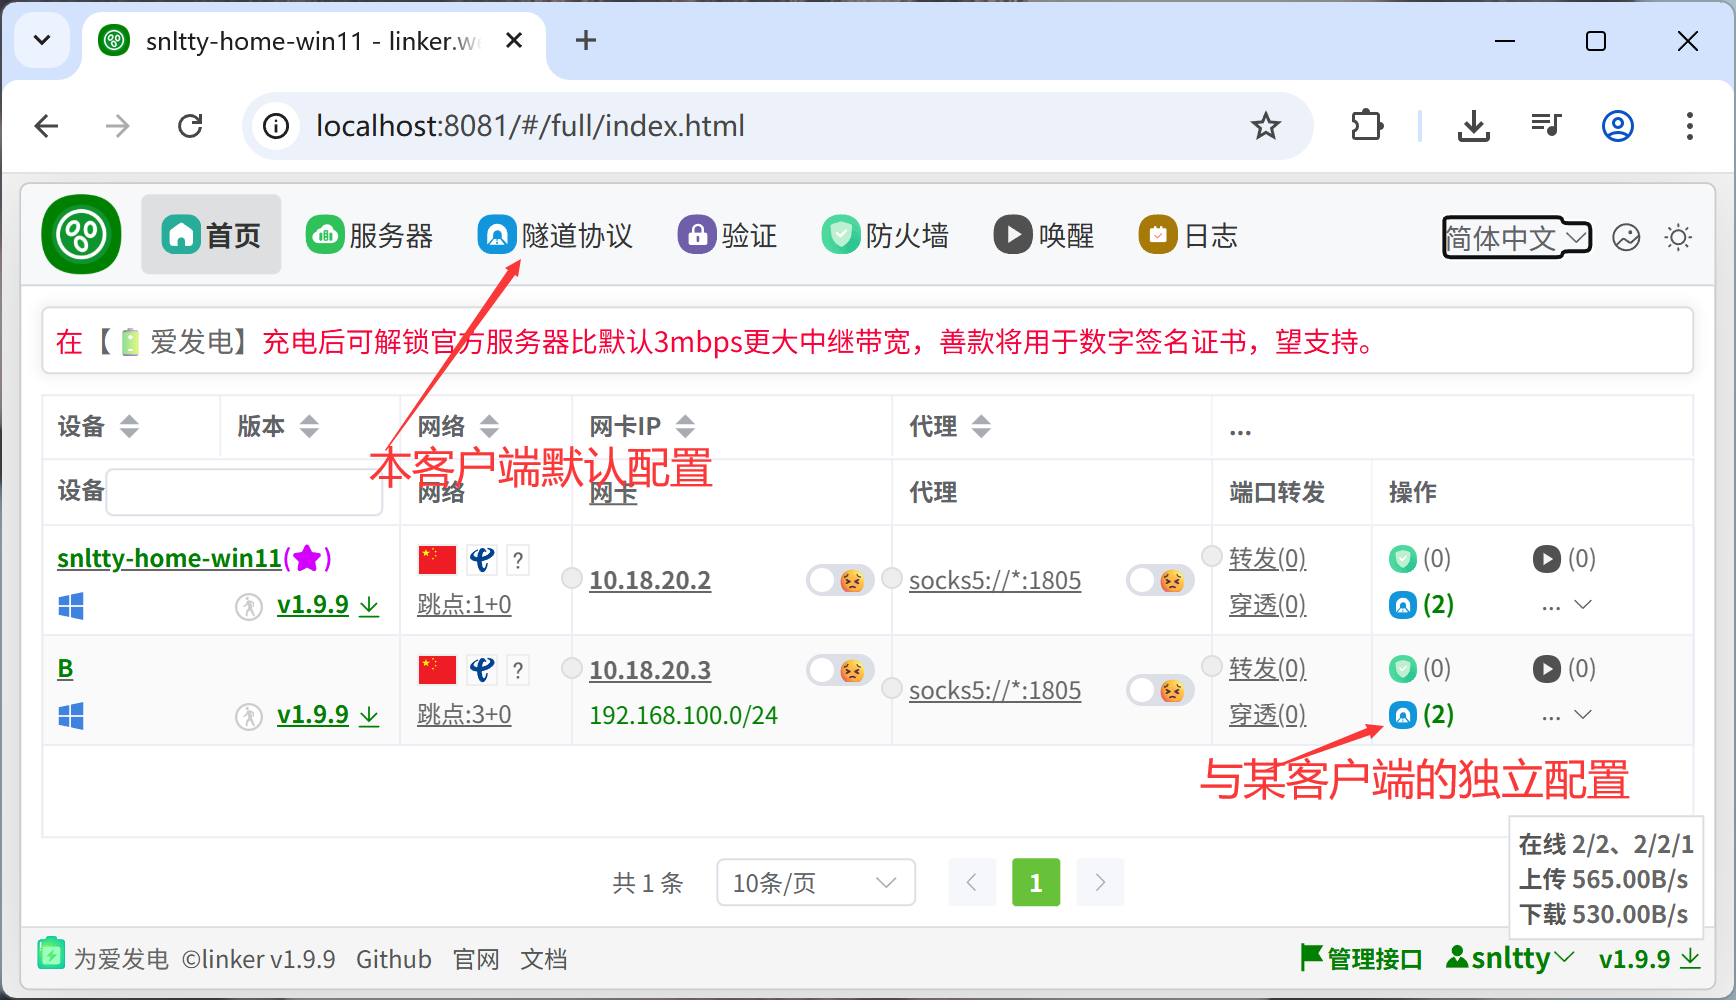Toggle socks5 proxy switch for snltty-home-win11
The width and height of the screenshot is (1736, 1000).
tap(1159, 580)
